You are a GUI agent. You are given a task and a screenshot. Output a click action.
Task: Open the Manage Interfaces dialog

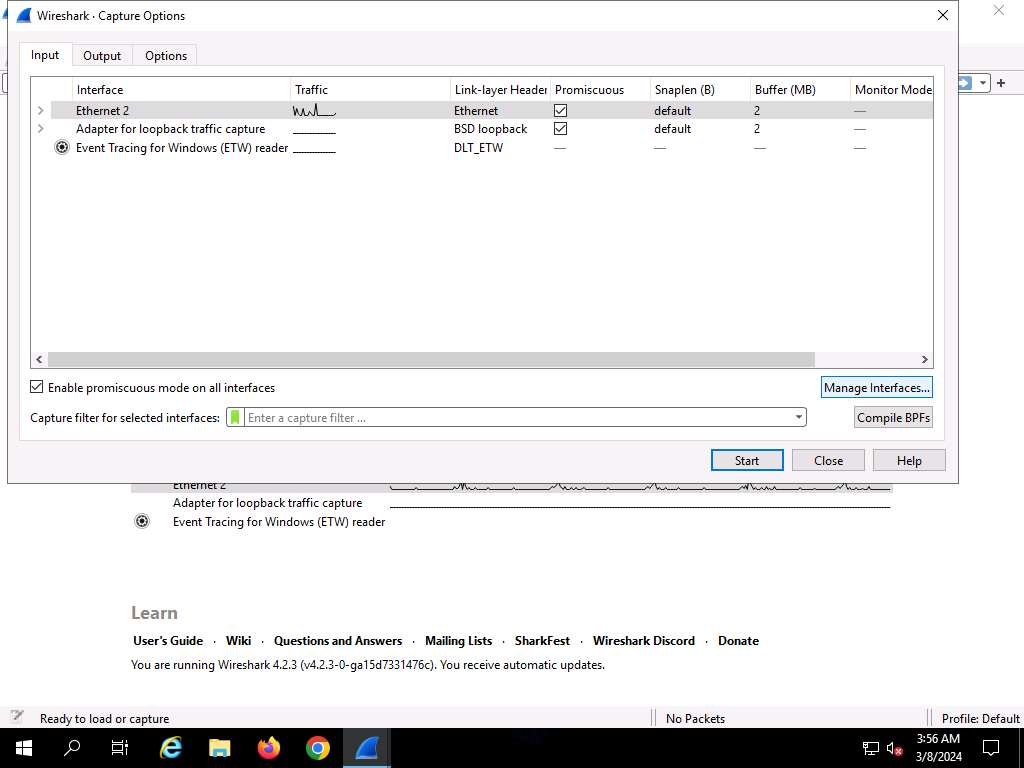click(x=876, y=387)
